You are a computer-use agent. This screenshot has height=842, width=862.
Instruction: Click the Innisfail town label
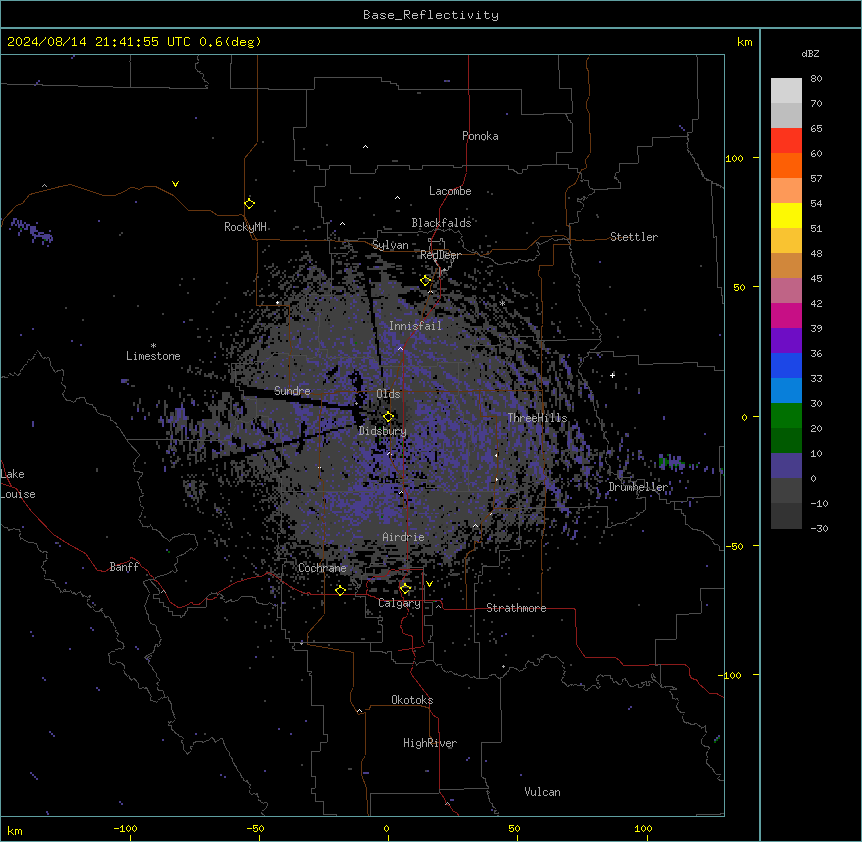[x=416, y=326]
